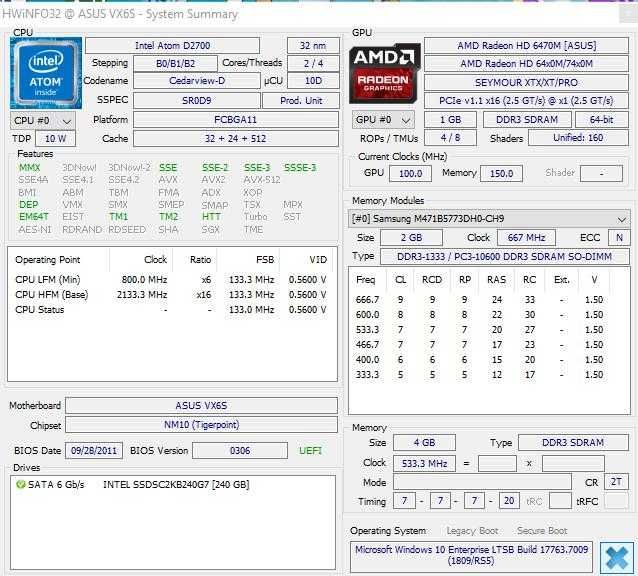Click the memory type DDR3 SDRAM field
The image size is (638, 576).
(573, 443)
